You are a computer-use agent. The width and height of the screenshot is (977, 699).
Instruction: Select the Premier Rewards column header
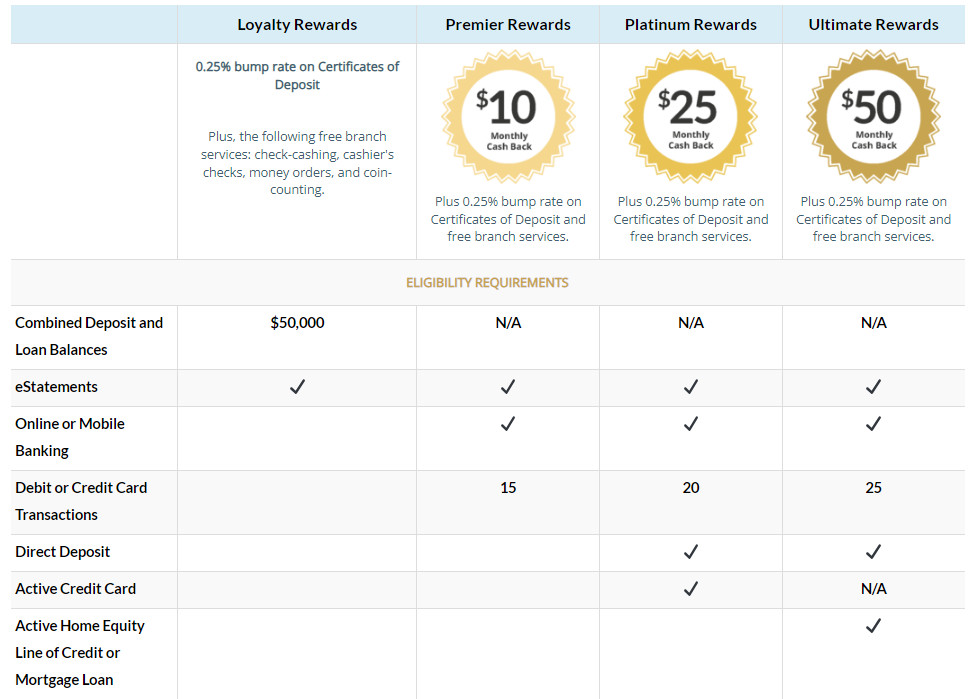(508, 25)
